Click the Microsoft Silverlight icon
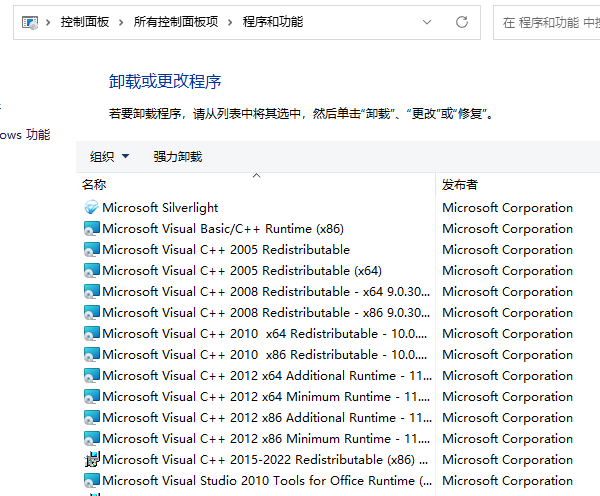Screen dimensions: 600x496 tap(91, 207)
